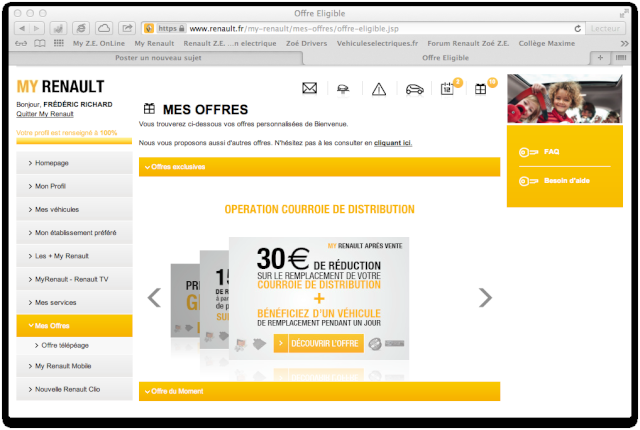
Task: Open the calendar icon with badge
Action: click(x=447, y=89)
